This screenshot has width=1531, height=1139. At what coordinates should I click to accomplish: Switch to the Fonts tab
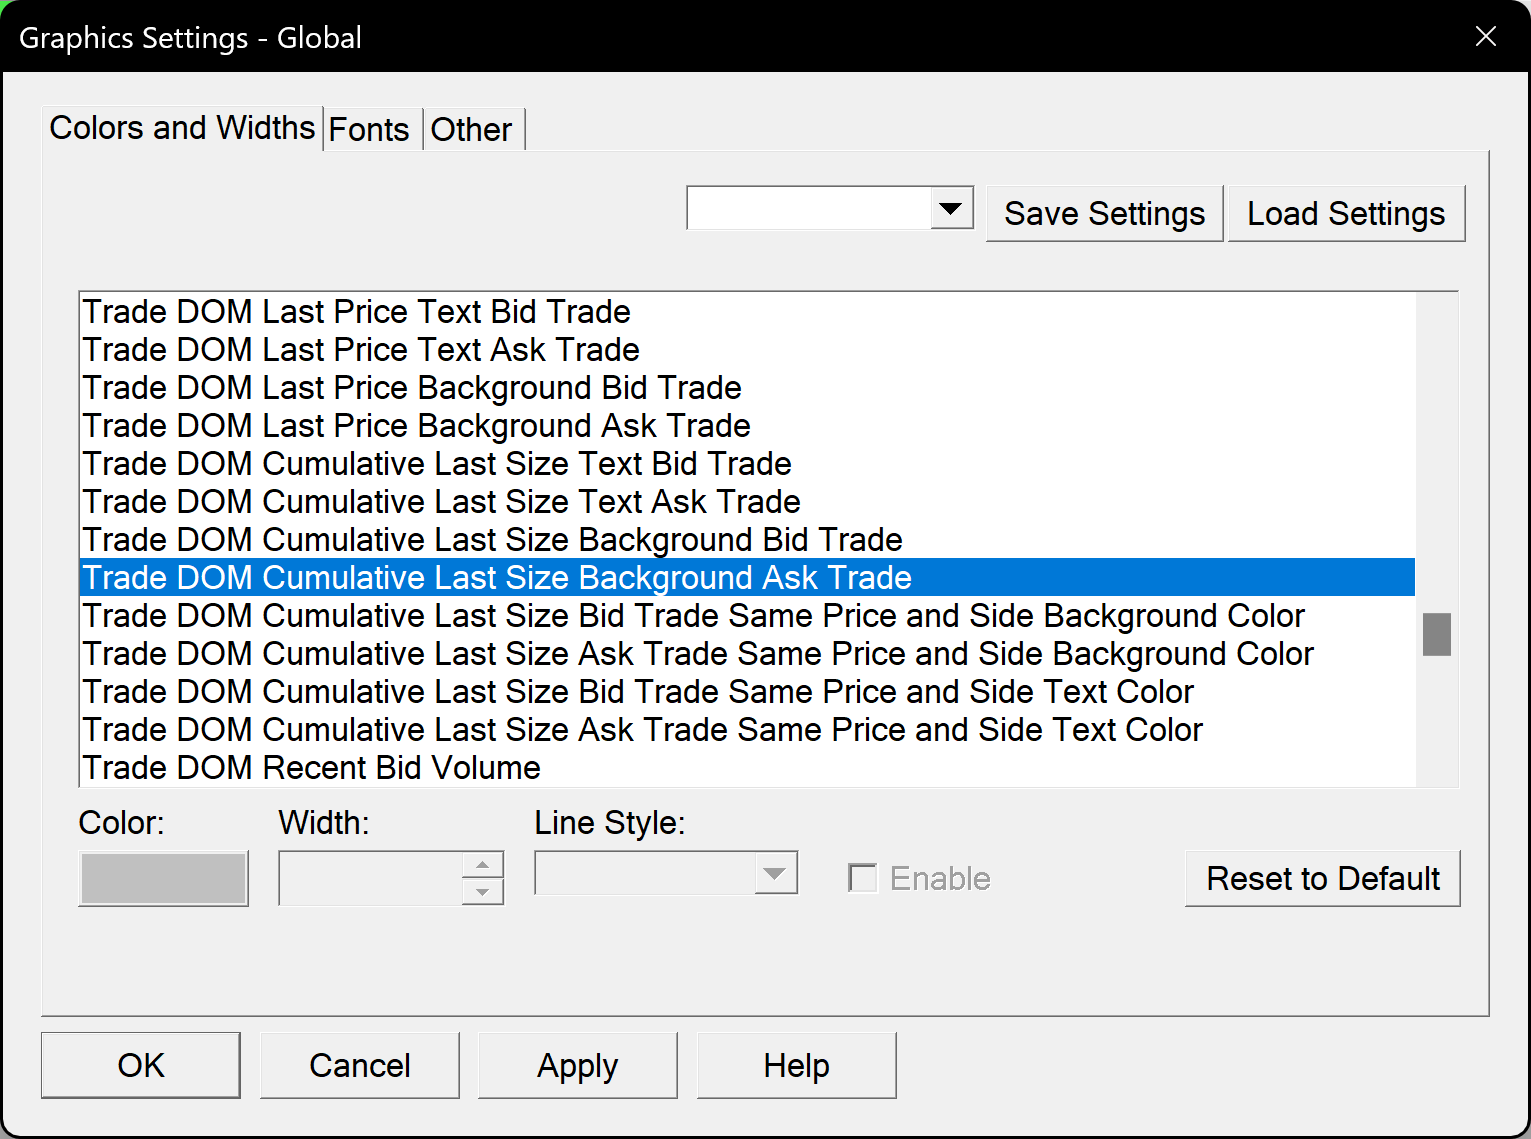369,129
